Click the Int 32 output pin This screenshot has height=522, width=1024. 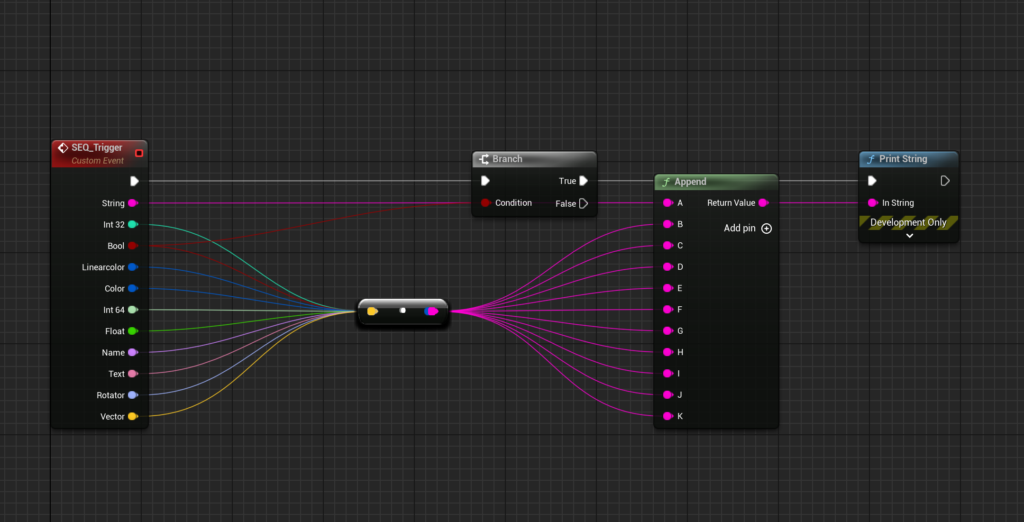point(133,224)
